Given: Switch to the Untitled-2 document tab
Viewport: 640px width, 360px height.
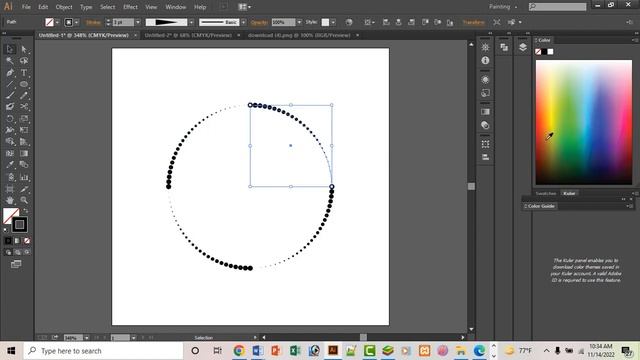Looking at the screenshot, I should pos(188,36).
